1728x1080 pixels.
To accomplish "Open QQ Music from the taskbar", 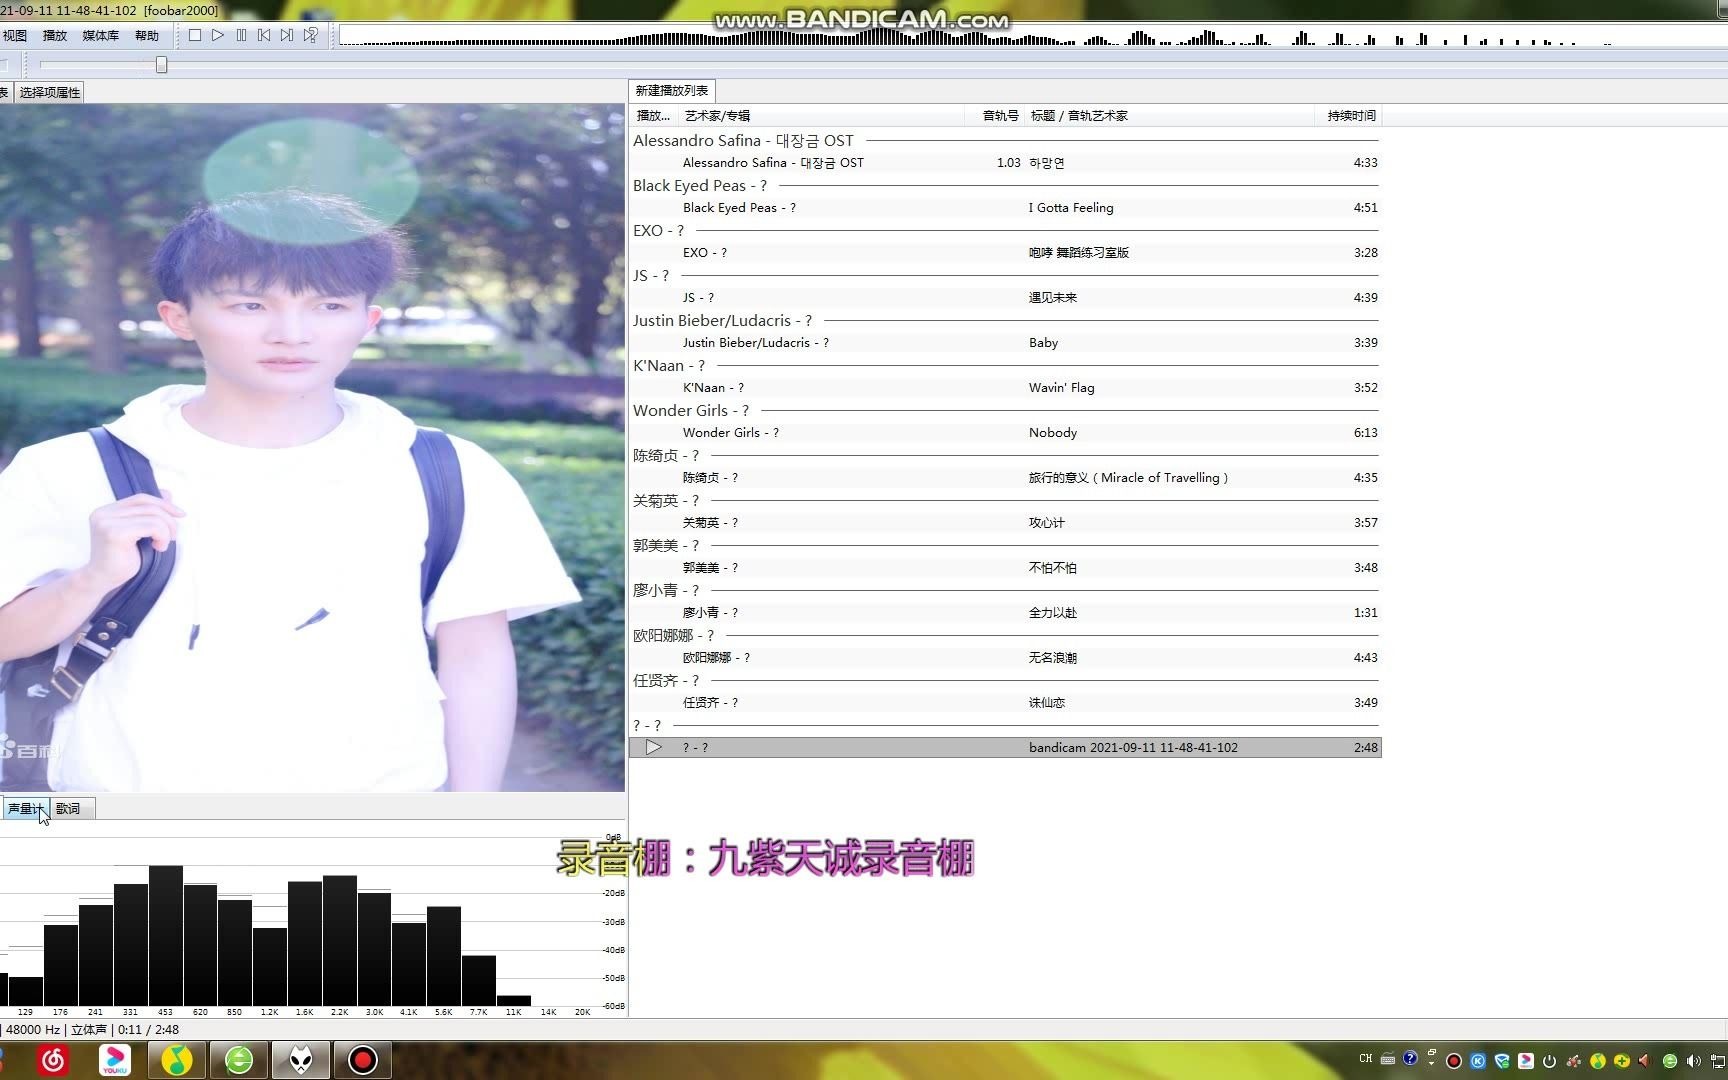I will [x=177, y=1060].
